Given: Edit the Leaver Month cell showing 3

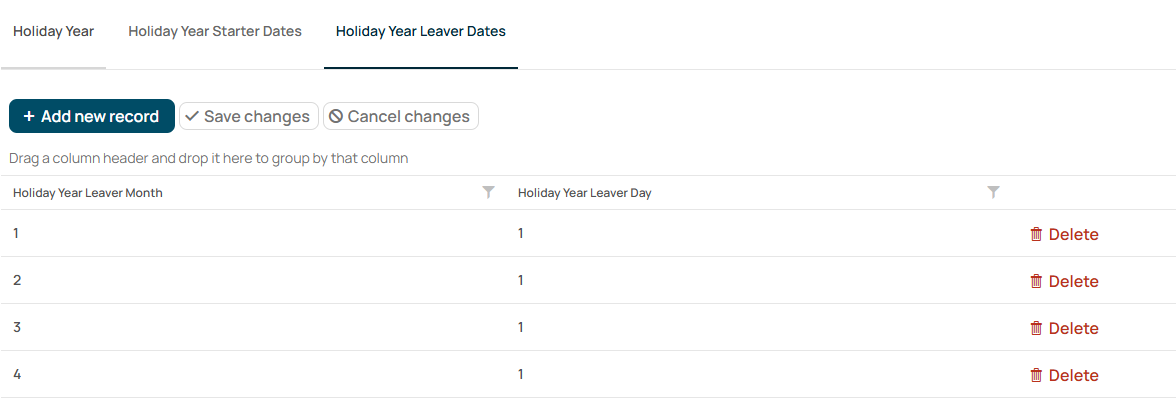Looking at the screenshot, I should (253, 327).
